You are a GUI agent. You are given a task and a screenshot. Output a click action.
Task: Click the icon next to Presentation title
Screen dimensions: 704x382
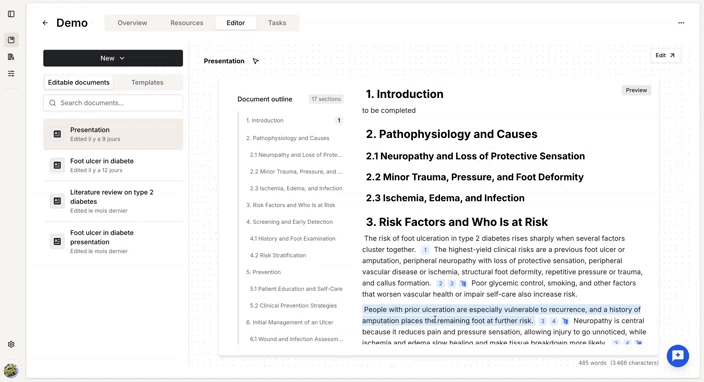pyautogui.click(x=255, y=61)
